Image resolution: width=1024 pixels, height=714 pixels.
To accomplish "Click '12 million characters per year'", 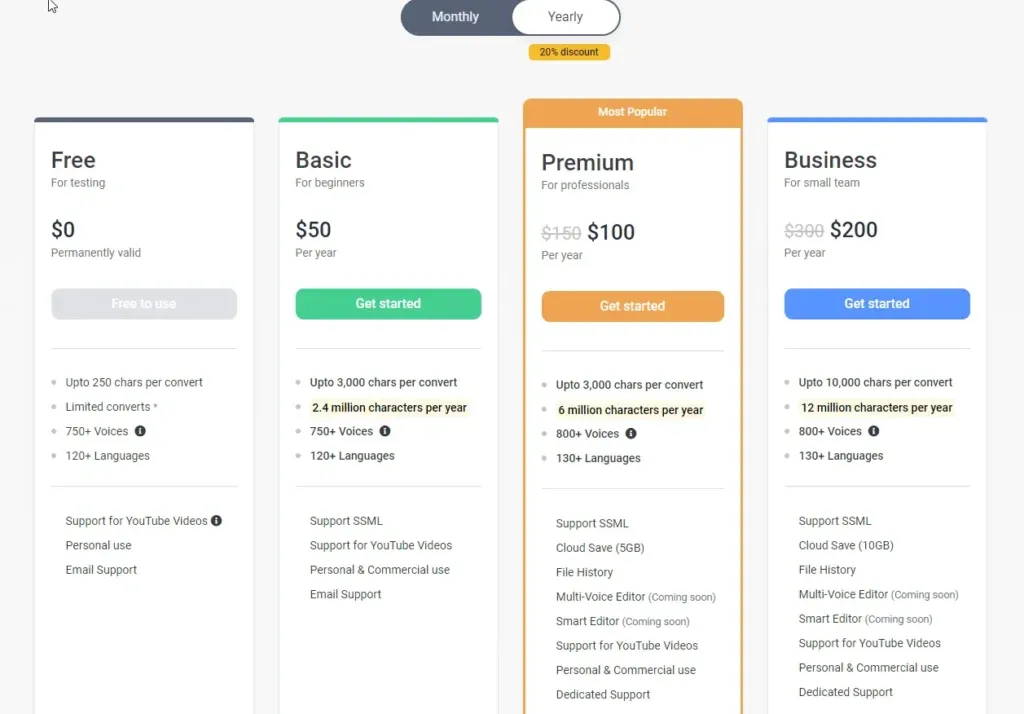I will pyautogui.click(x=876, y=408).
